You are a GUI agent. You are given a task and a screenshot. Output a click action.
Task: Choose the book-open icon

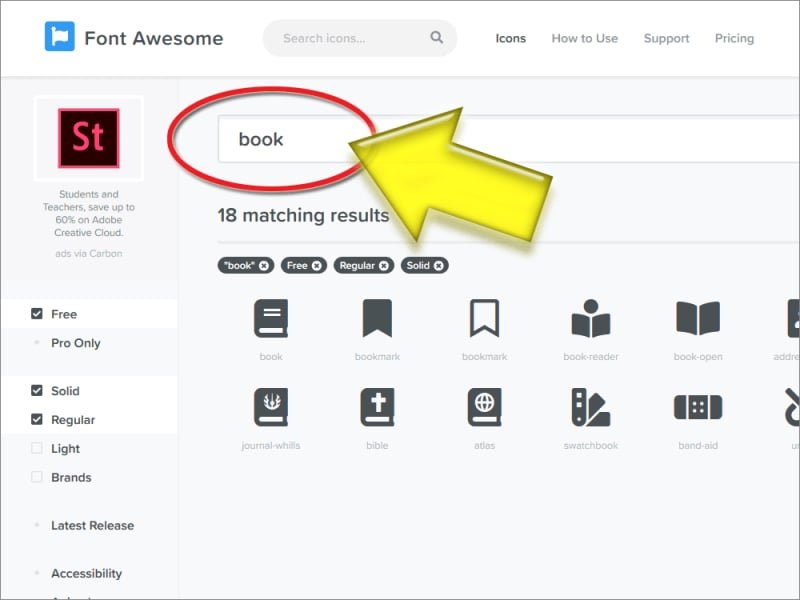698,319
